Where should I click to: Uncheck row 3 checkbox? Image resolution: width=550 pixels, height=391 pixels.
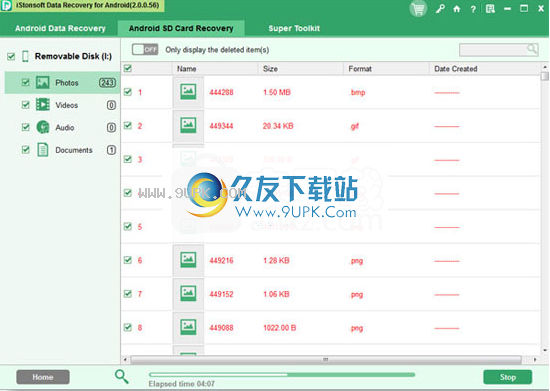pos(128,159)
